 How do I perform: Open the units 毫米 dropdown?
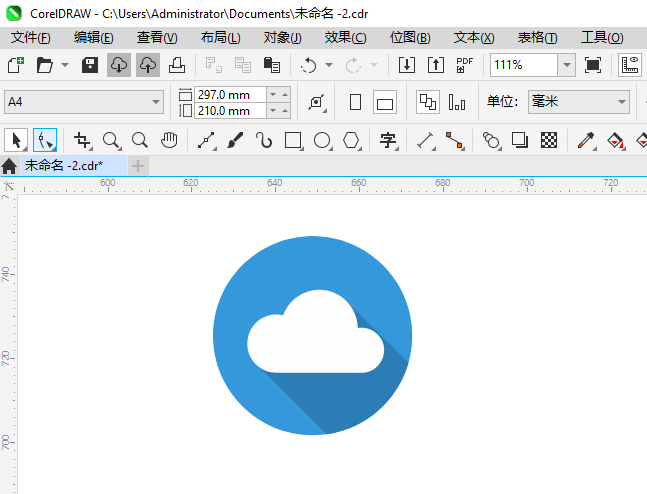(579, 102)
